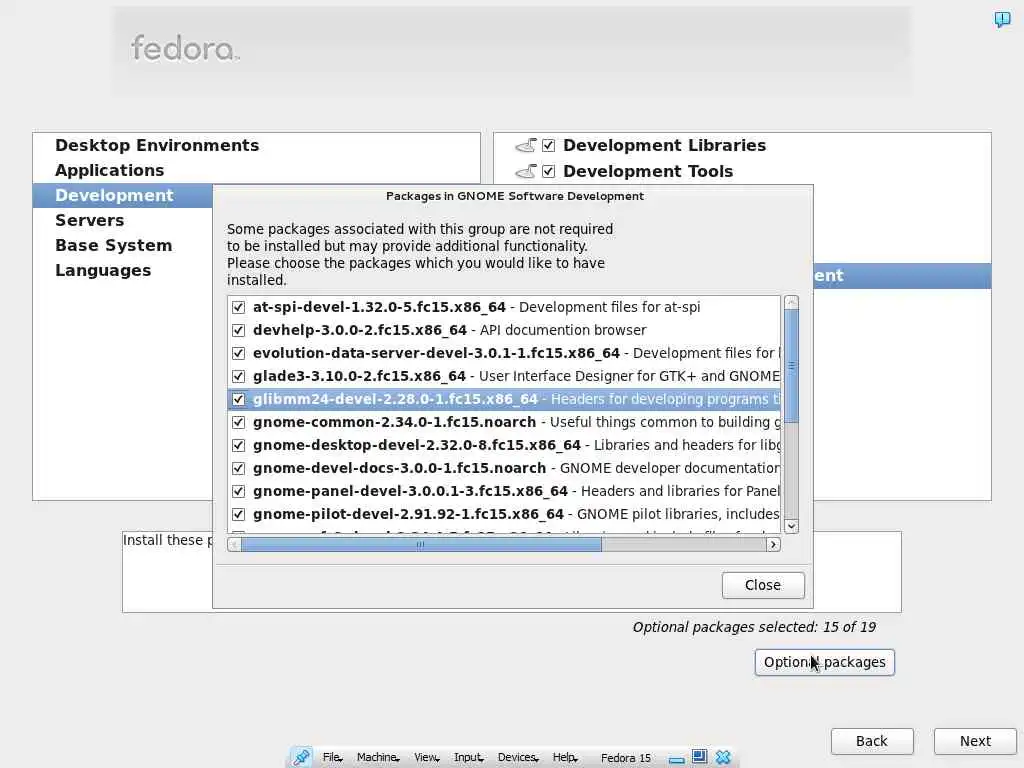Click the Optional packages button

(x=824, y=662)
